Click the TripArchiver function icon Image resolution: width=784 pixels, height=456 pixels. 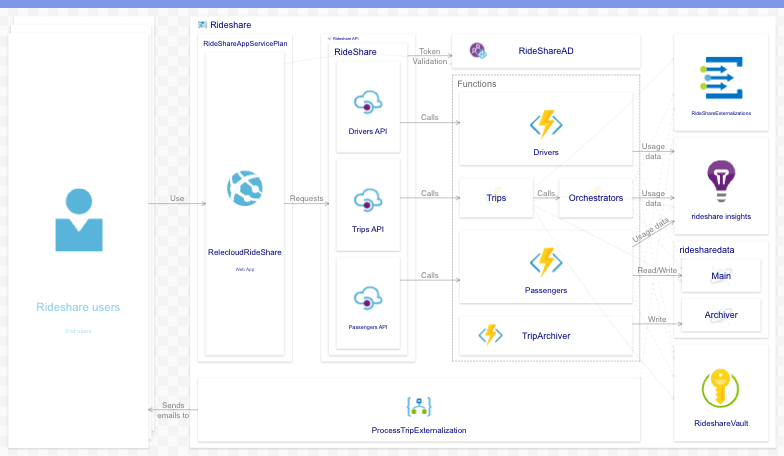[x=490, y=335]
